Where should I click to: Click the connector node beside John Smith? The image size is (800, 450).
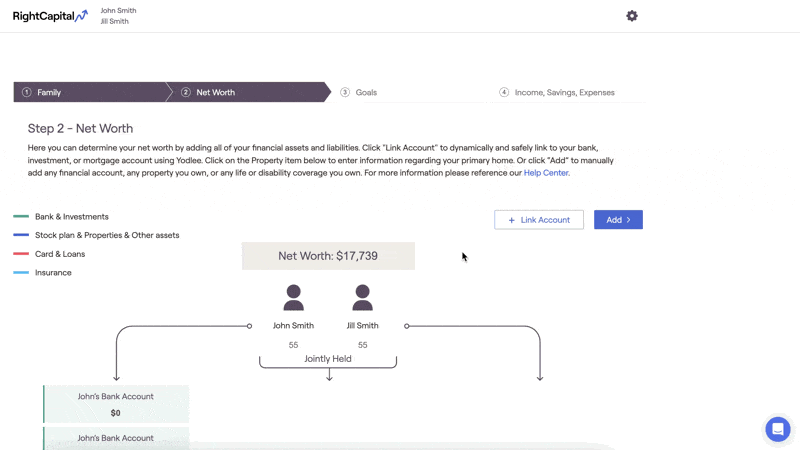click(249, 326)
